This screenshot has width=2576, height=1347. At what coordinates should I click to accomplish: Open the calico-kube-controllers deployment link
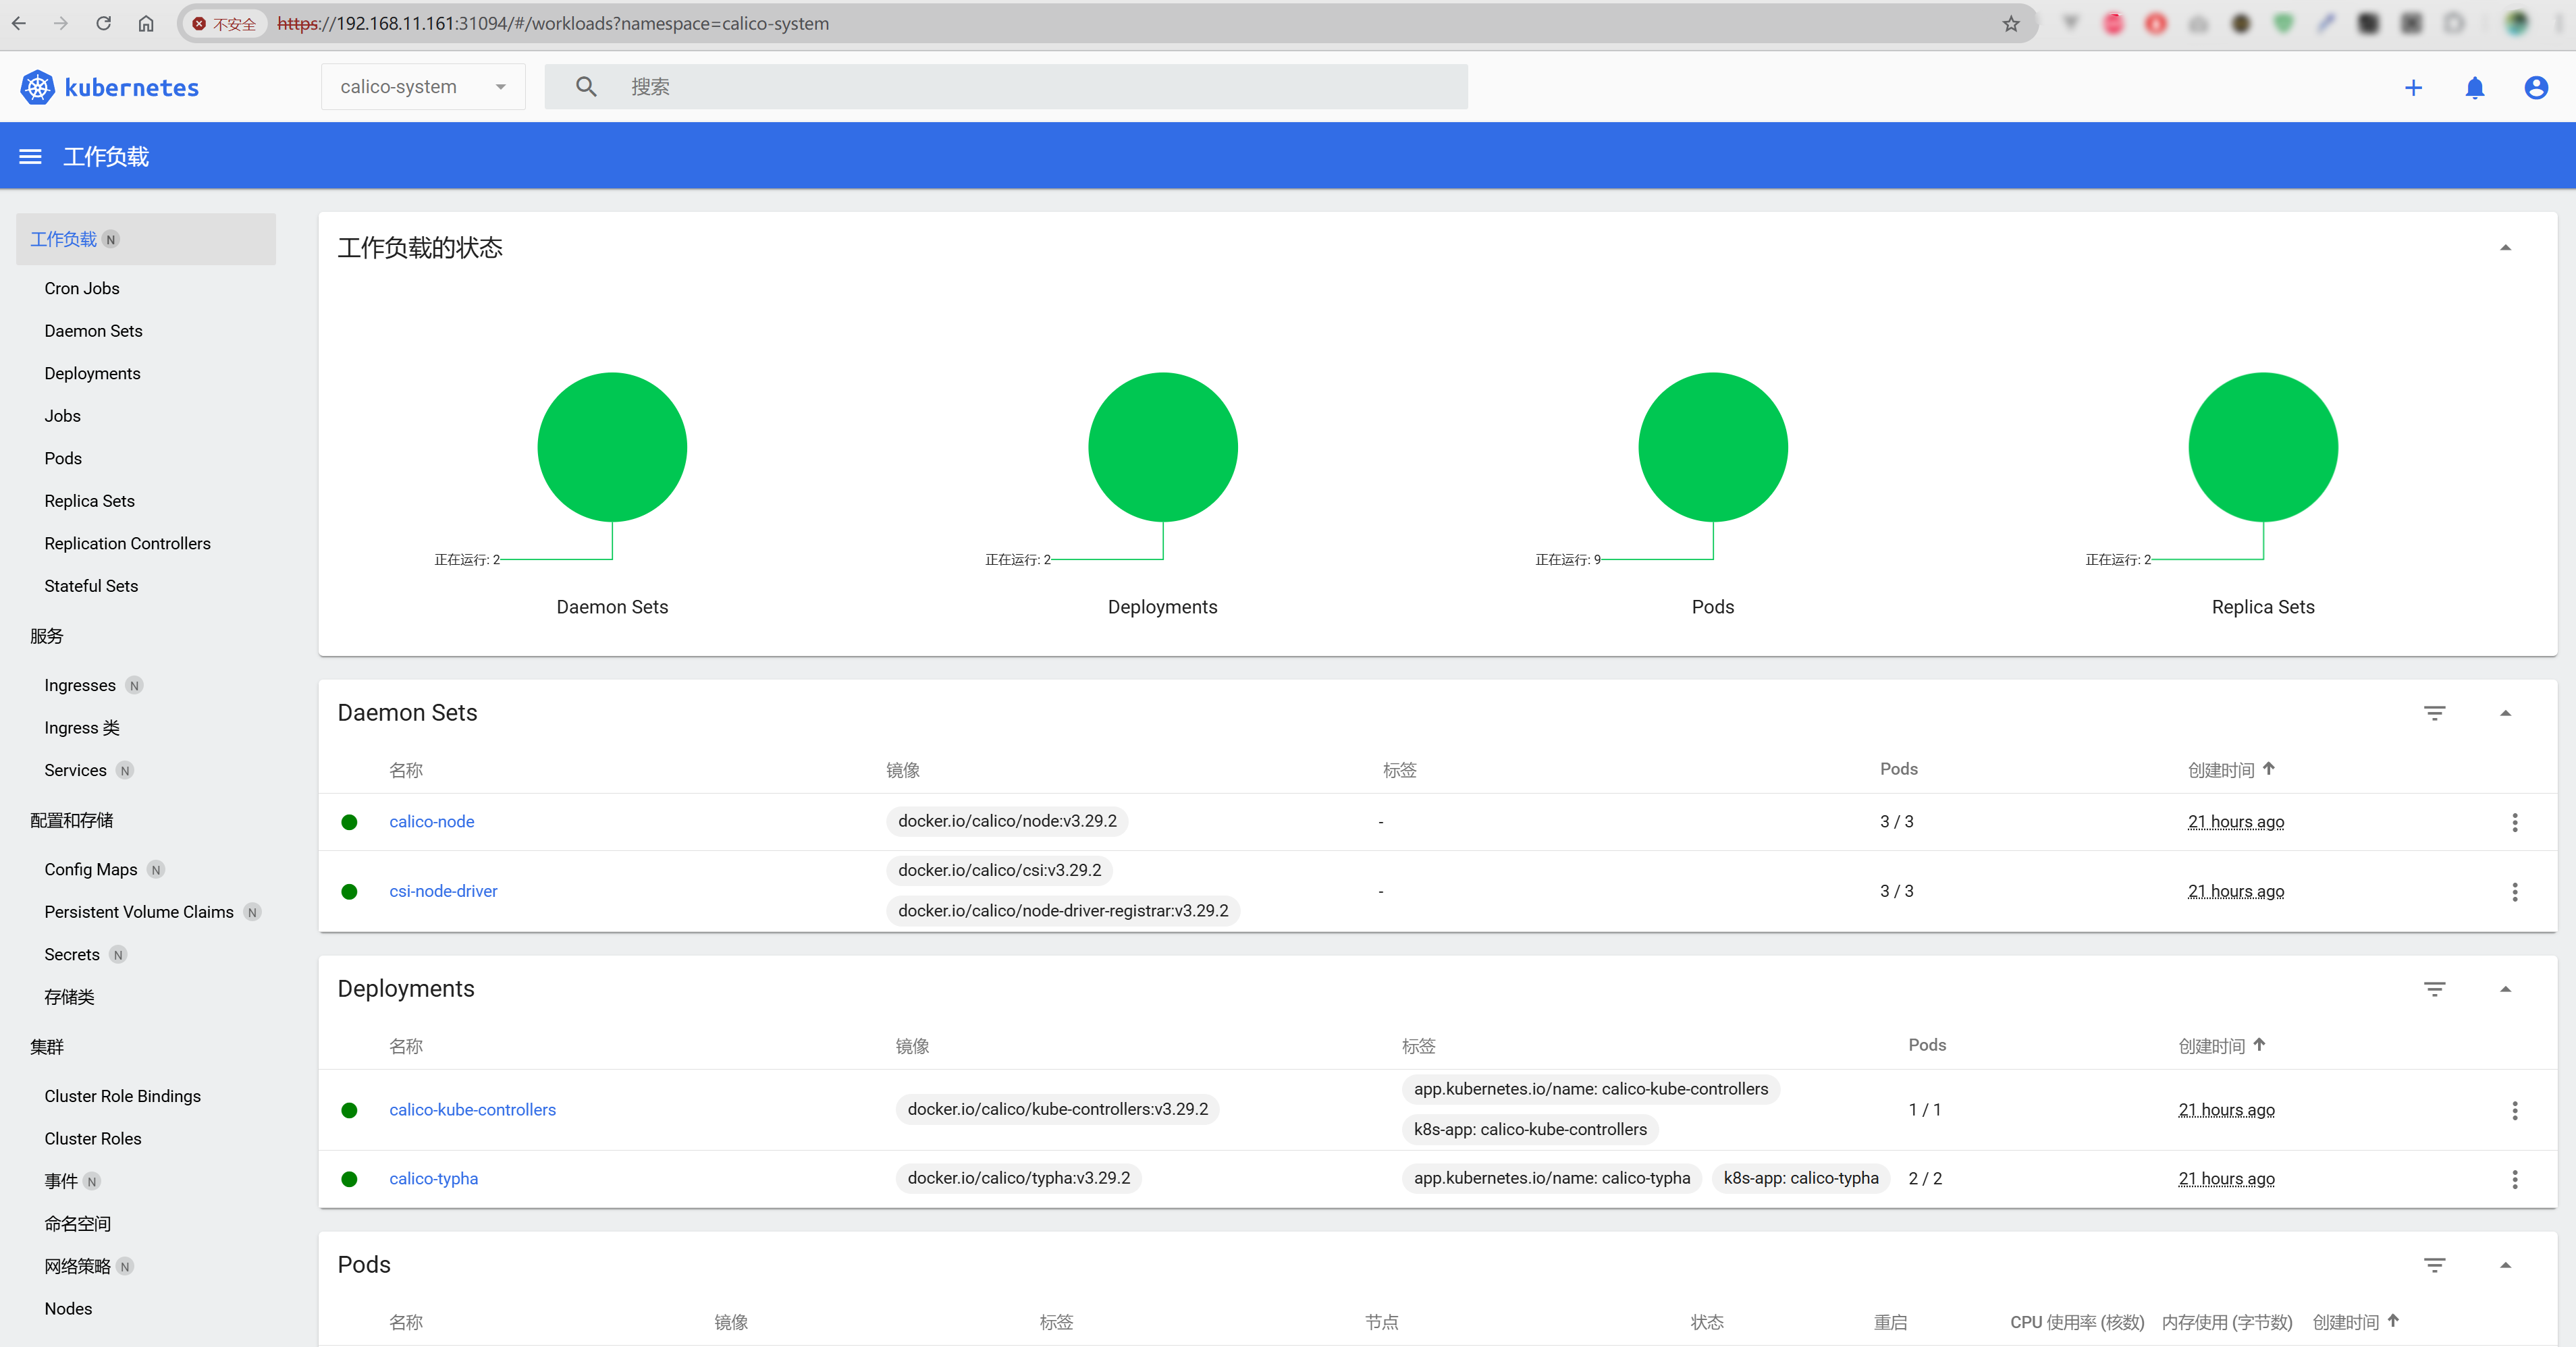point(472,1110)
